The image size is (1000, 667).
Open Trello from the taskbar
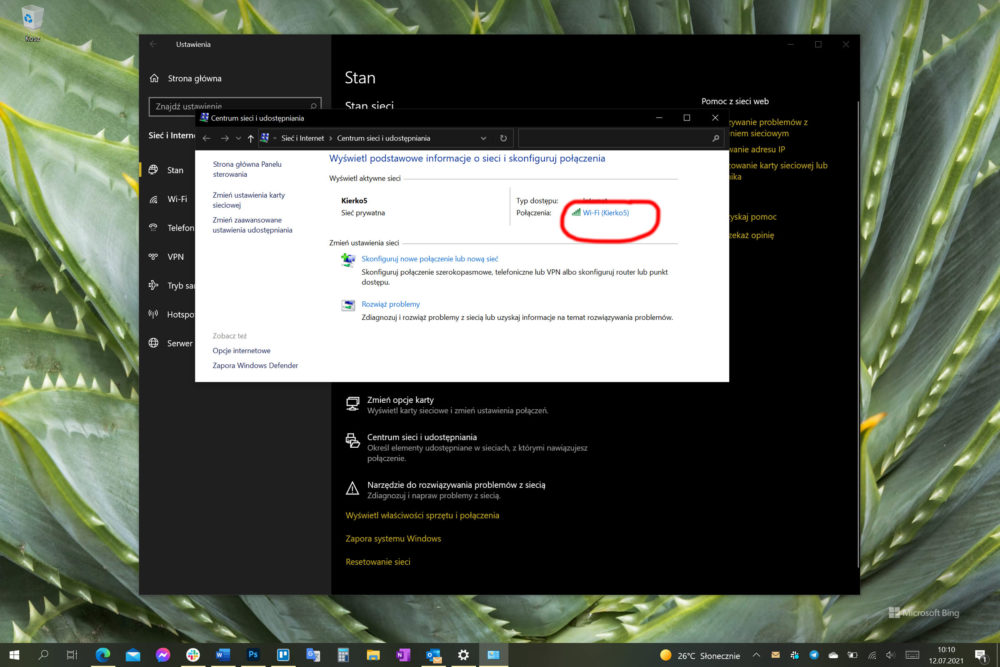(283, 655)
